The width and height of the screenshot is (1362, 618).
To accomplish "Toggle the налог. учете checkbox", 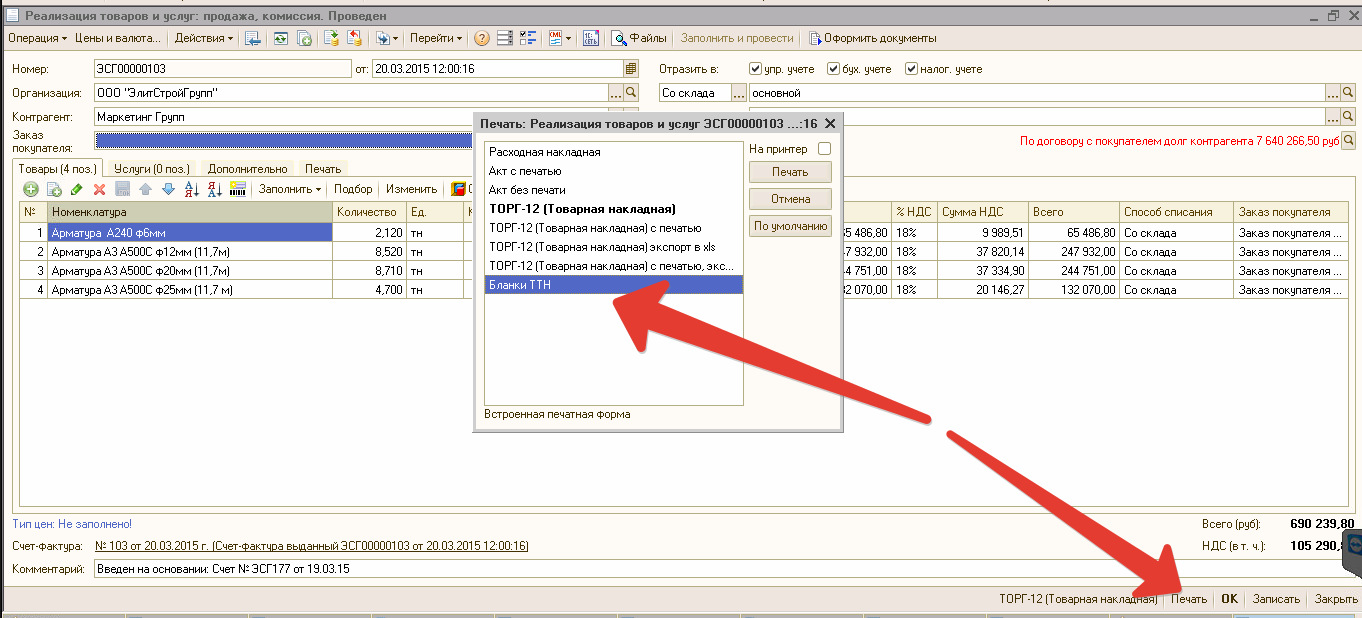I will pos(911,69).
